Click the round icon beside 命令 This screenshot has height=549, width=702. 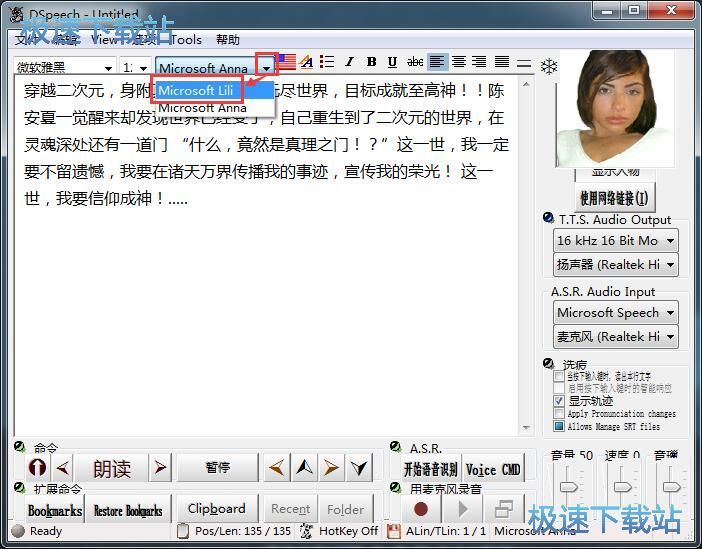coord(20,446)
